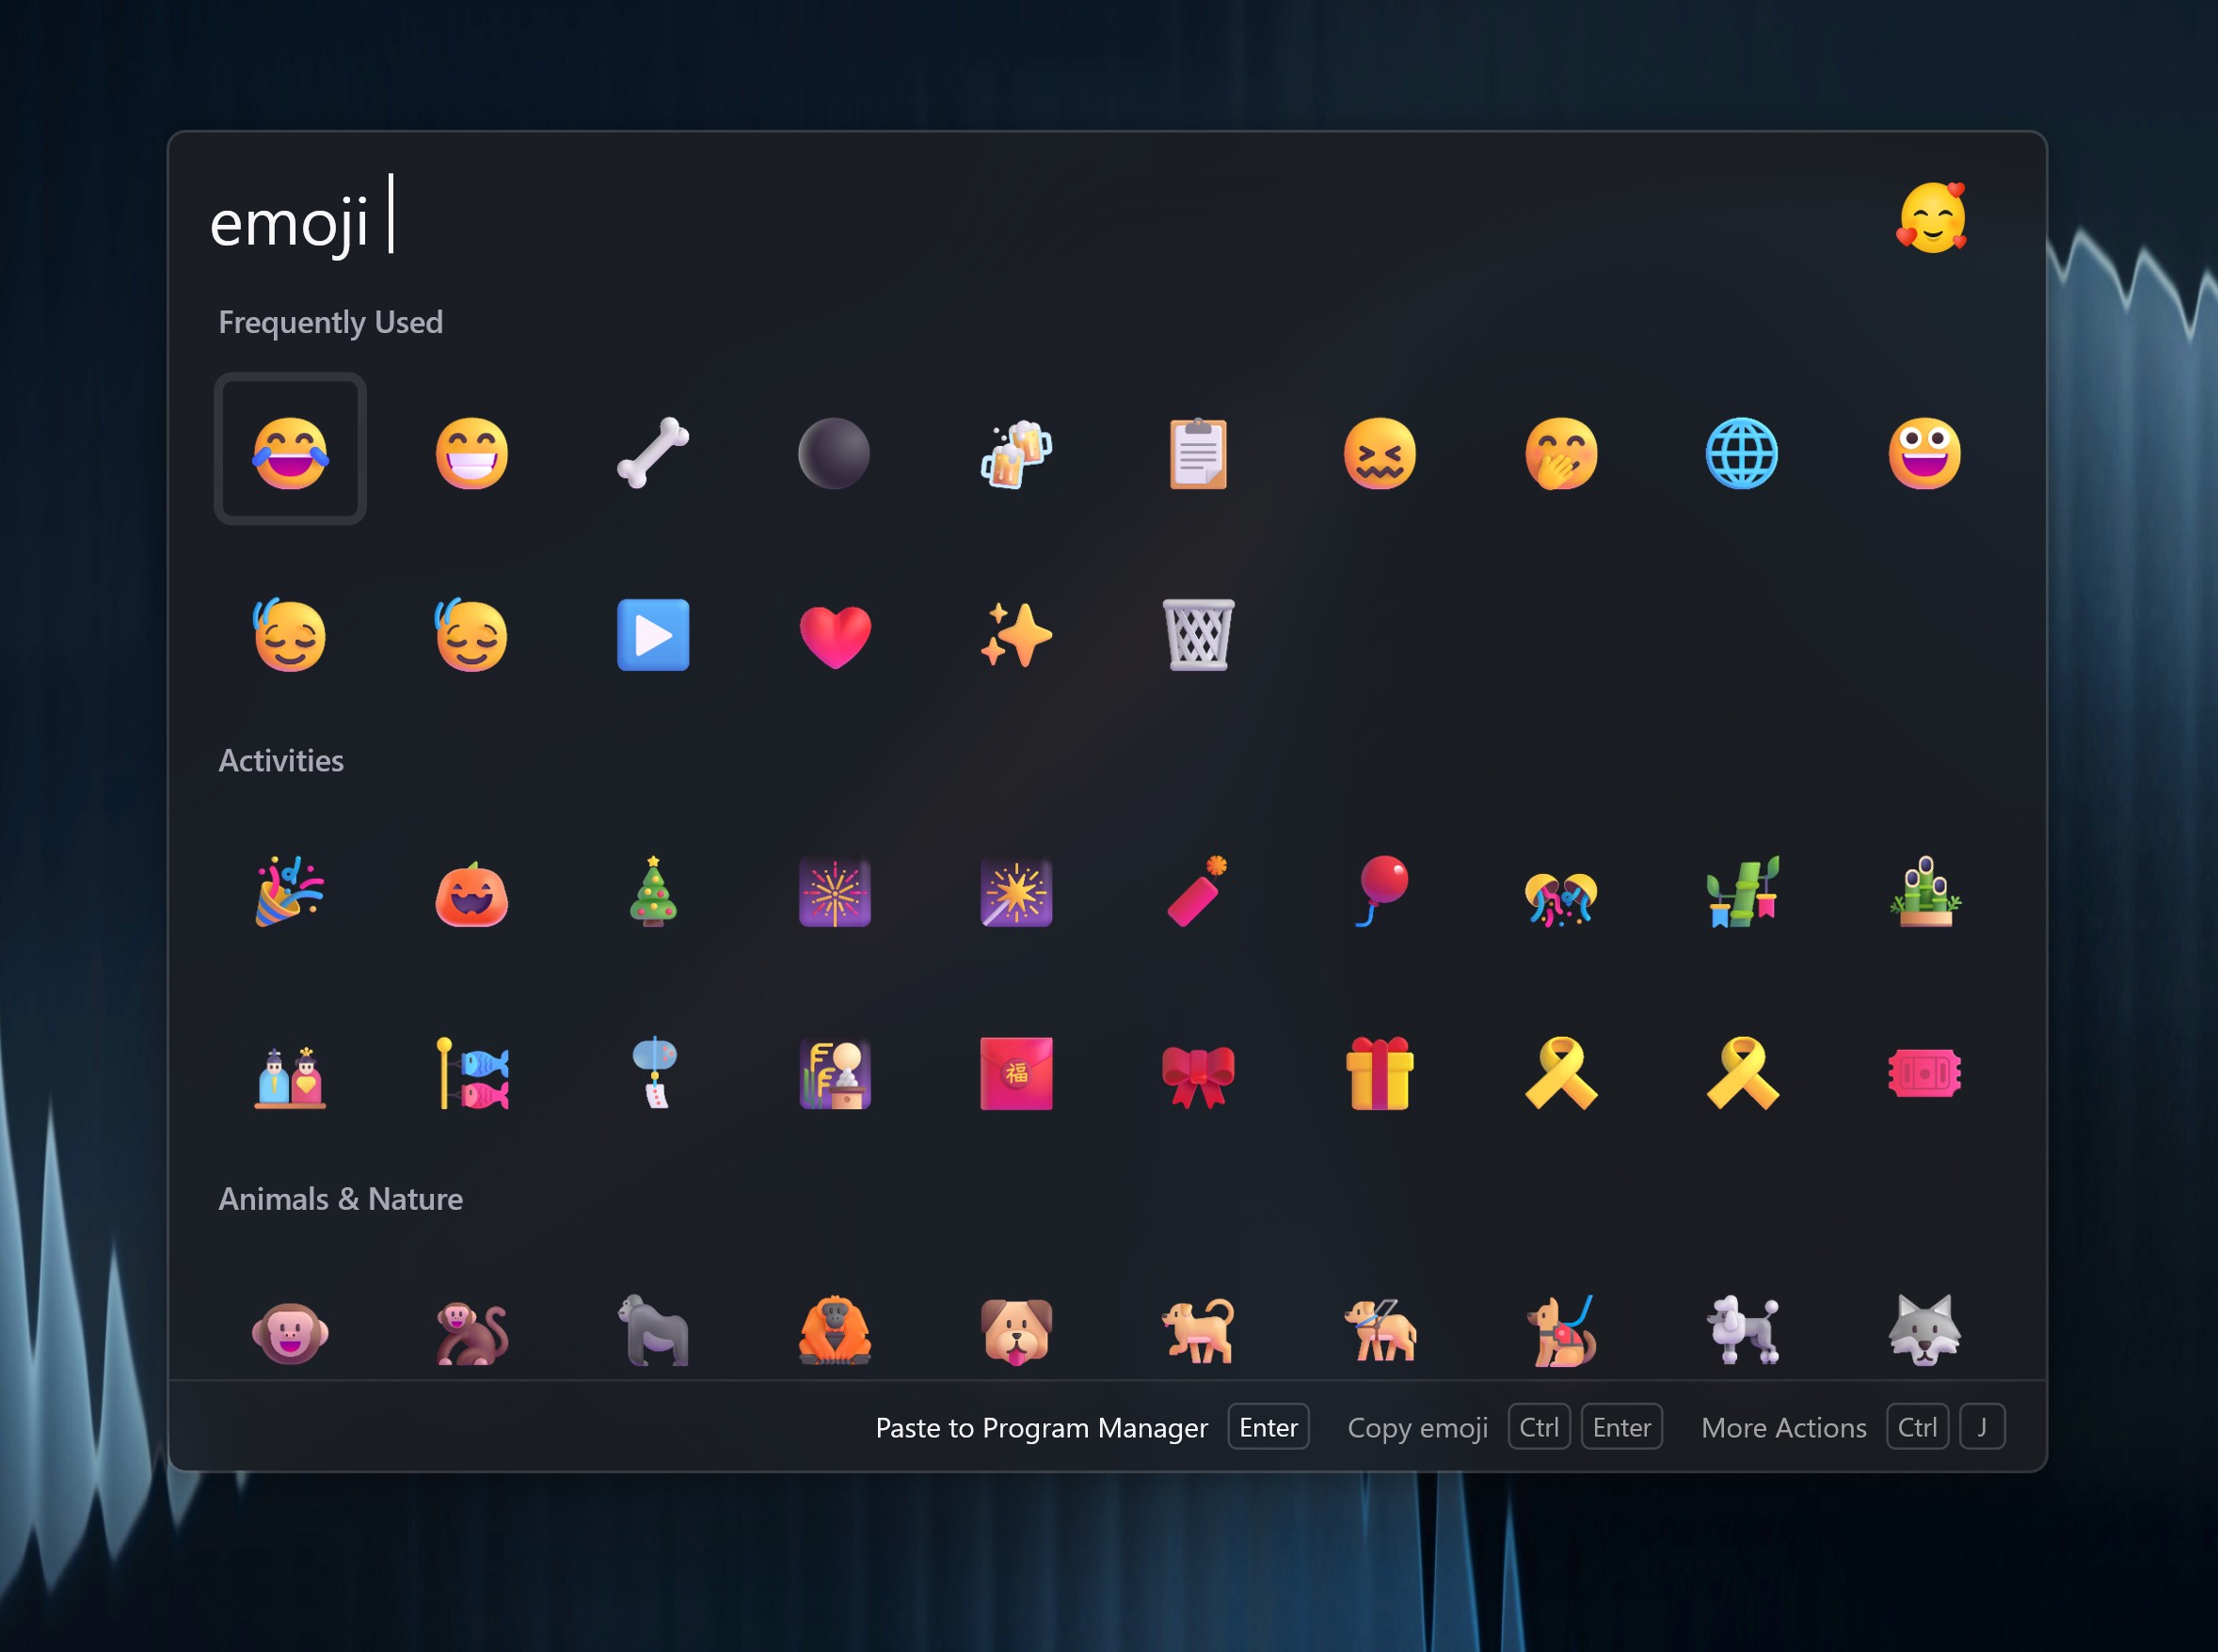Screen dimensions: 2218x1652
Task: Pick the firecracker emoji
Action: click(x=1198, y=891)
